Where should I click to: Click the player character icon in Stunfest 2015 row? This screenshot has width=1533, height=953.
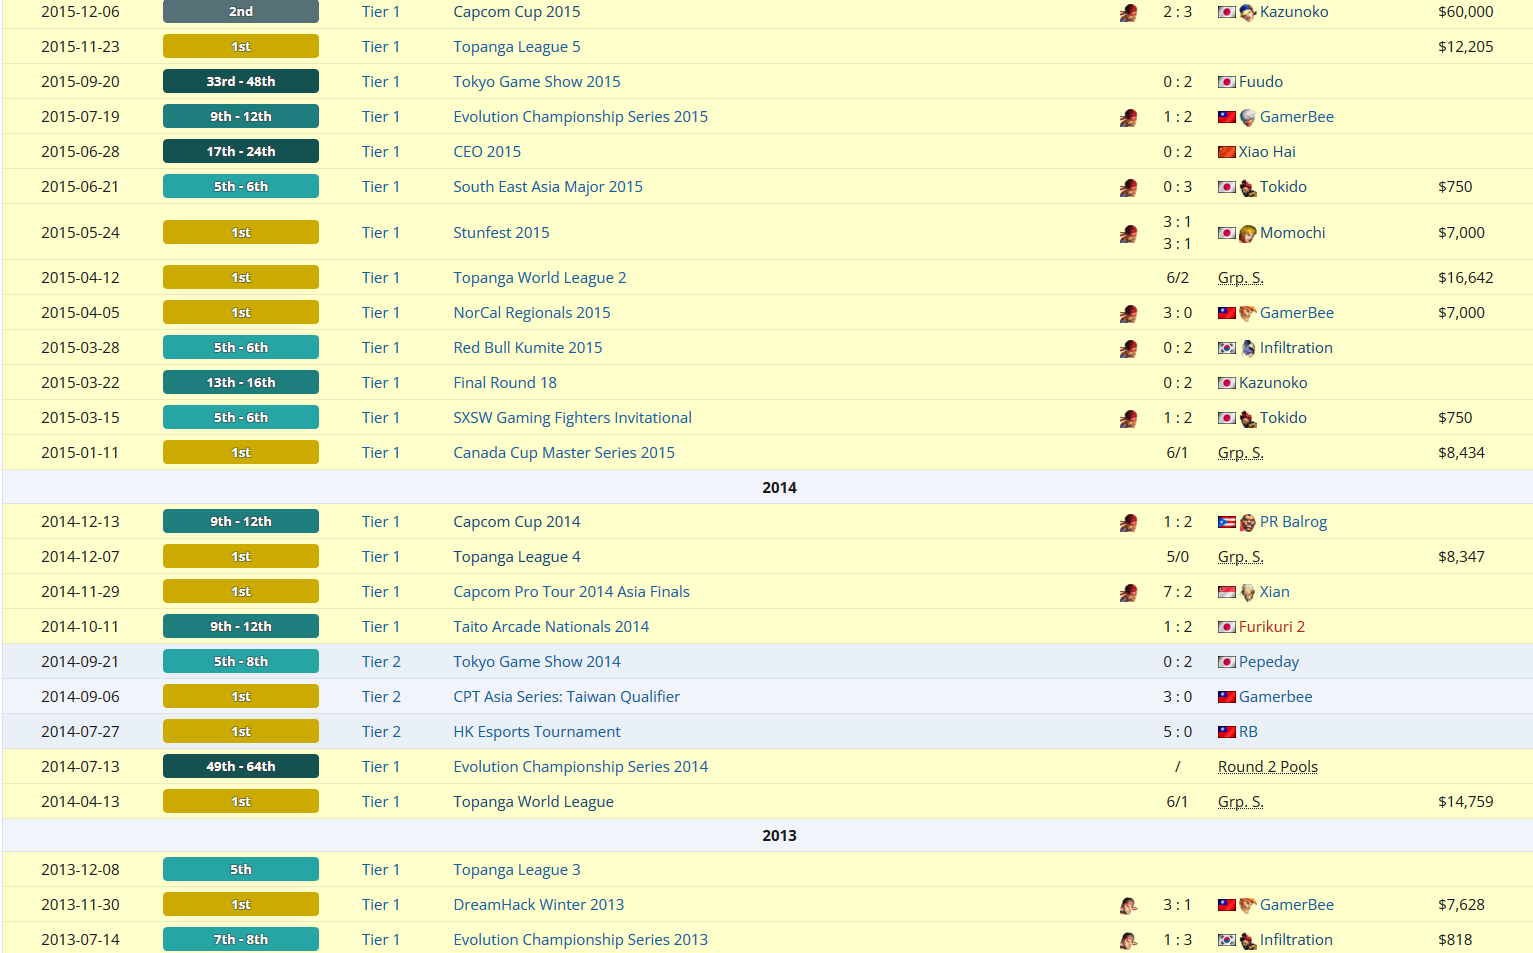pos(1128,233)
